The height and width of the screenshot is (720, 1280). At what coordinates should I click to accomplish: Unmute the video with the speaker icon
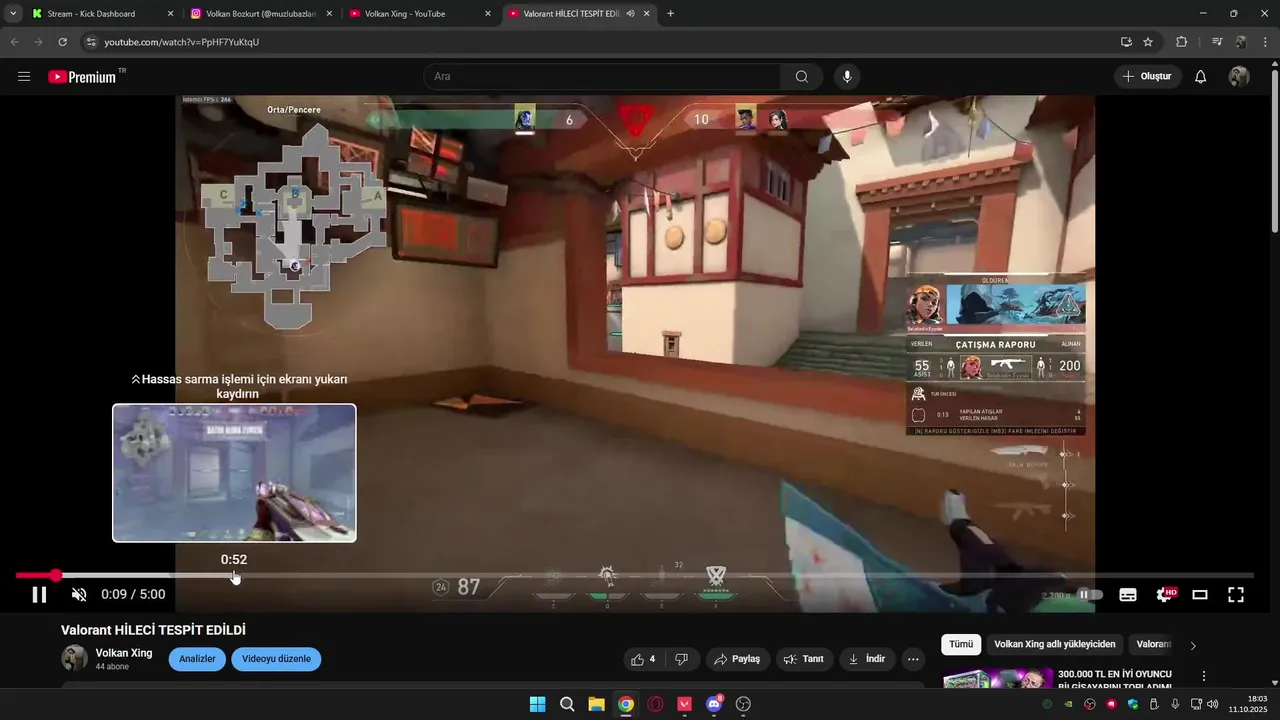pyautogui.click(x=79, y=594)
